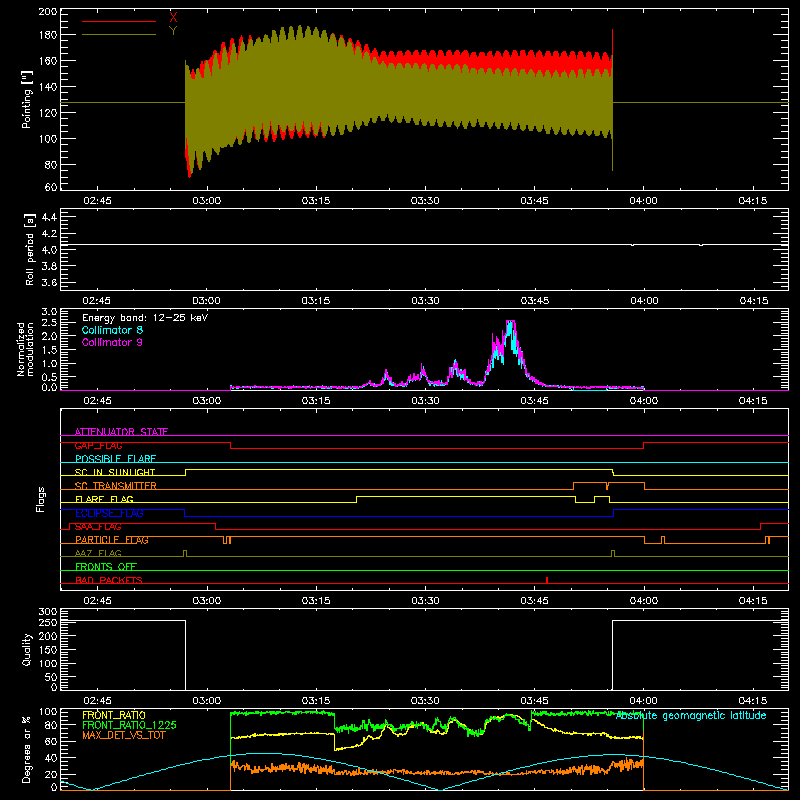Click the olive Y legend label
Image resolution: width=800 pixels, height=800 pixels.
tap(173, 31)
